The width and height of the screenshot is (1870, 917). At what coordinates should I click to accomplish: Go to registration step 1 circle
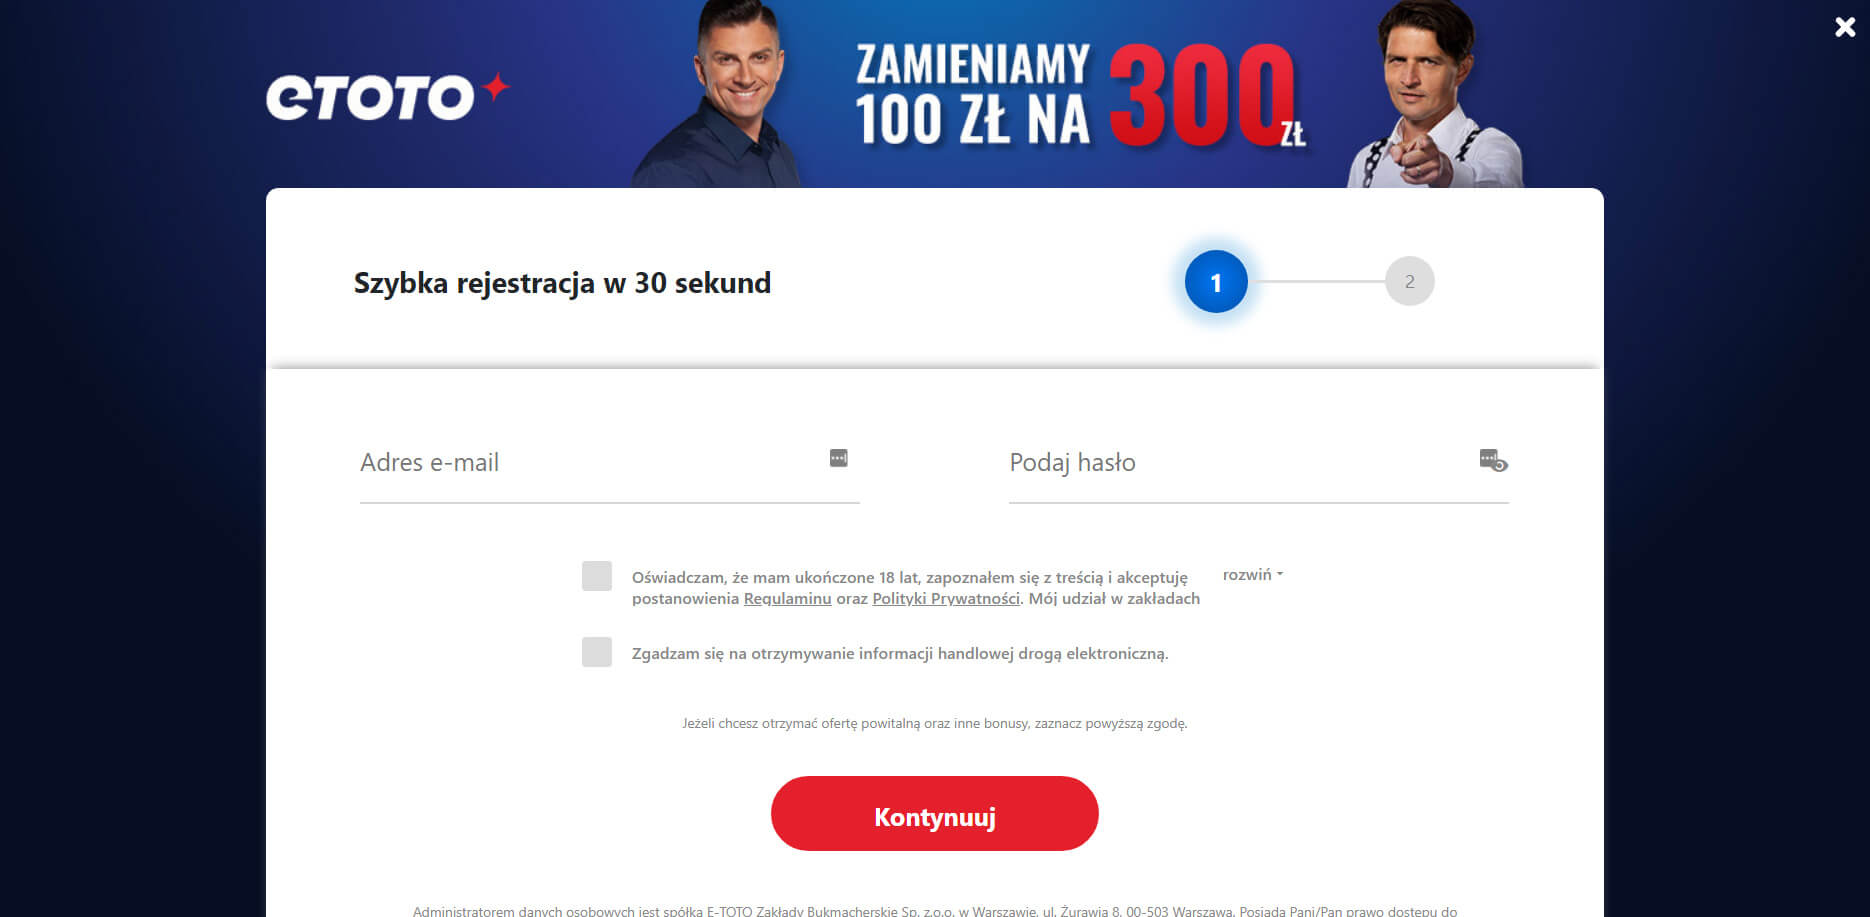(x=1216, y=282)
